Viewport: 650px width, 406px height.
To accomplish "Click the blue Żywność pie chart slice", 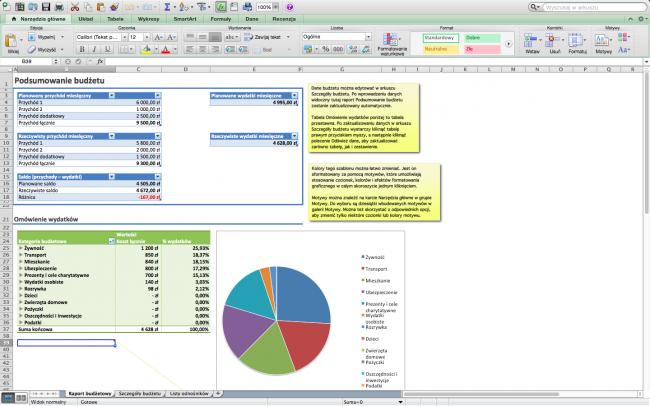I will tap(301, 294).
